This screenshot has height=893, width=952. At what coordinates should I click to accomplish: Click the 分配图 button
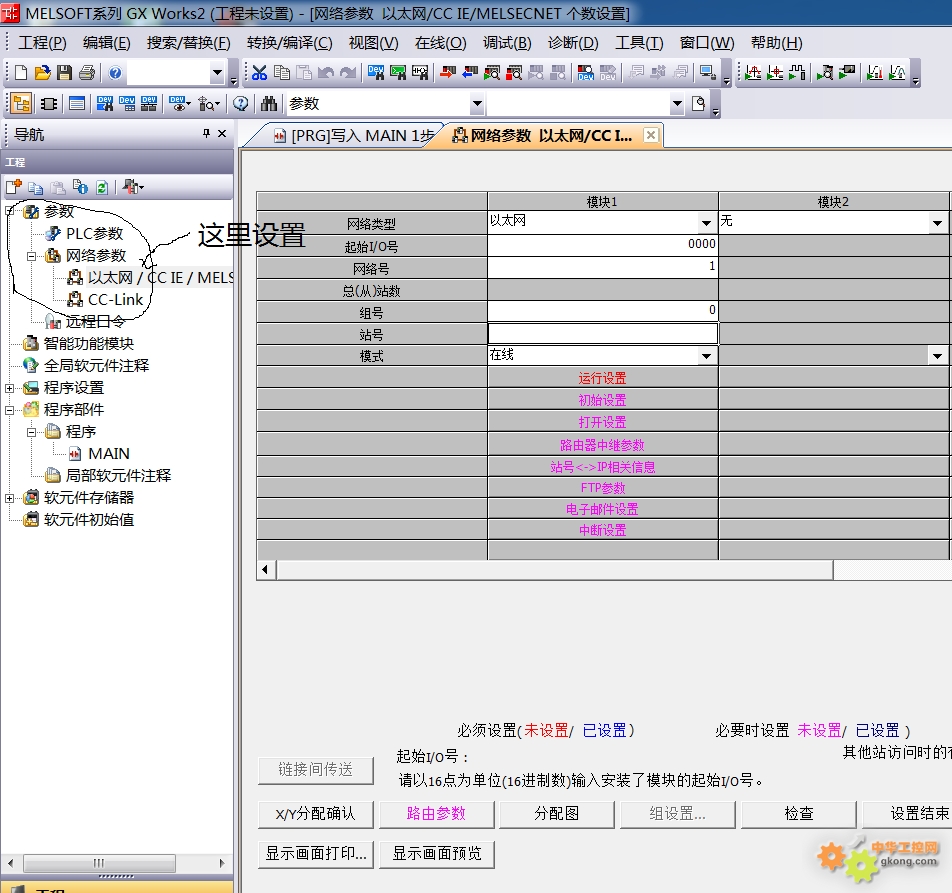556,813
